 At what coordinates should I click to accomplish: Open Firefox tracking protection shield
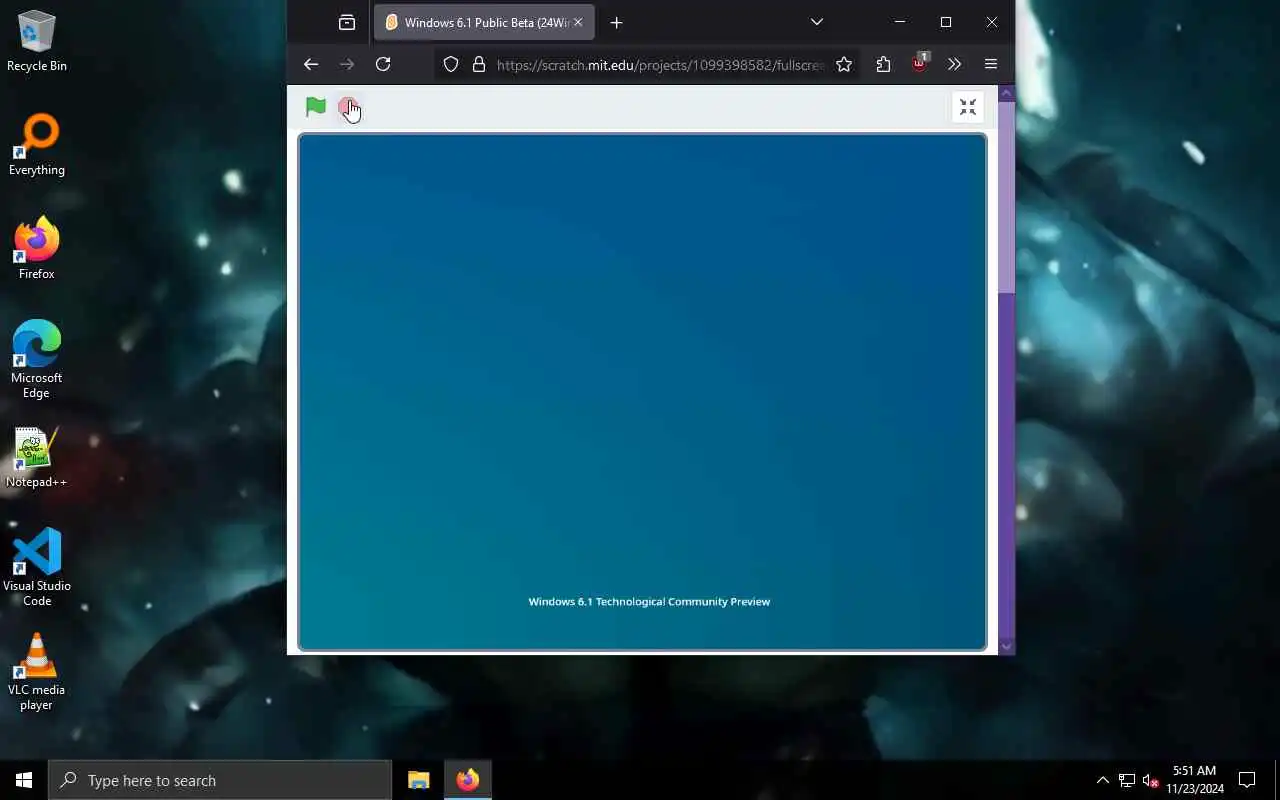tap(451, 64)
